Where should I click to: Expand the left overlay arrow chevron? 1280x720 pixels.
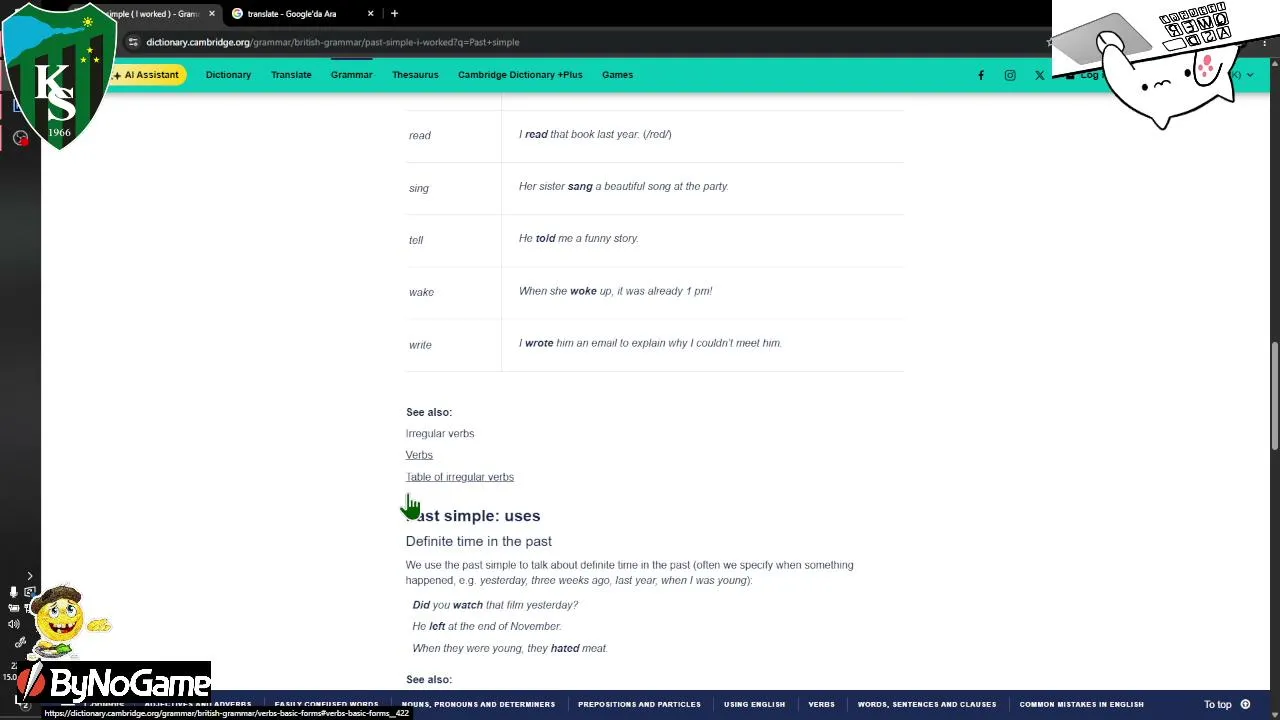pos(30,576)
